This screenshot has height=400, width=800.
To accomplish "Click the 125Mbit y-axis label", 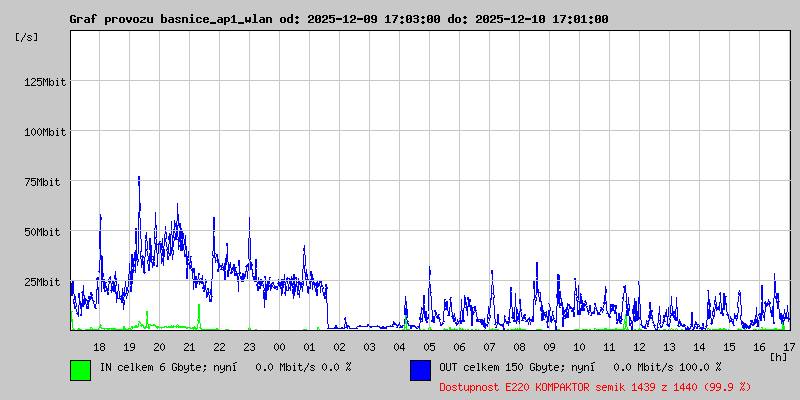I will tap(43, 82).
